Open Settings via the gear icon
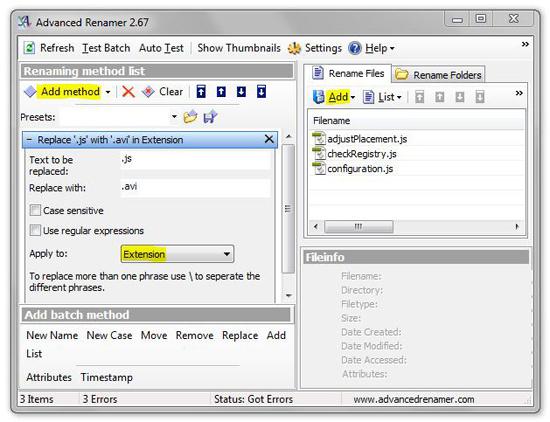The image size is (550, 422). pyautogui.click(x=294, y=48)
